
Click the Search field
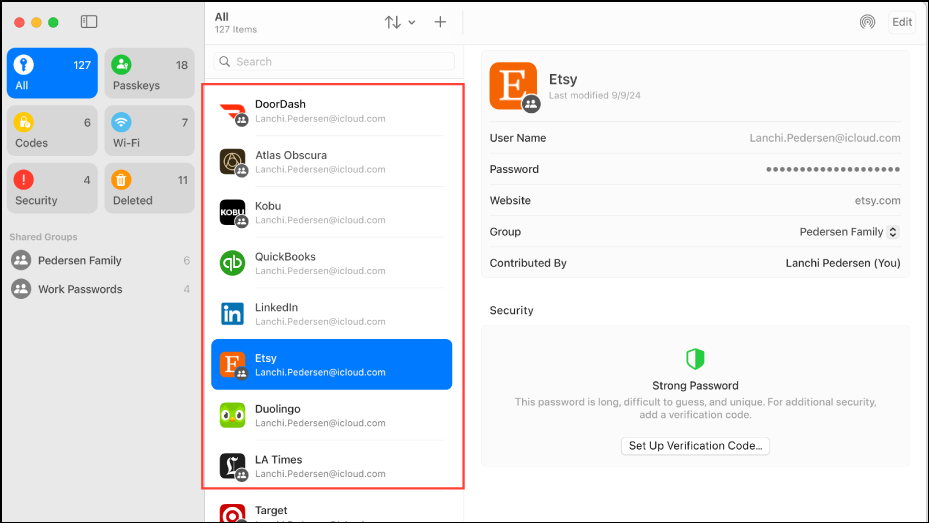[334, 62]
